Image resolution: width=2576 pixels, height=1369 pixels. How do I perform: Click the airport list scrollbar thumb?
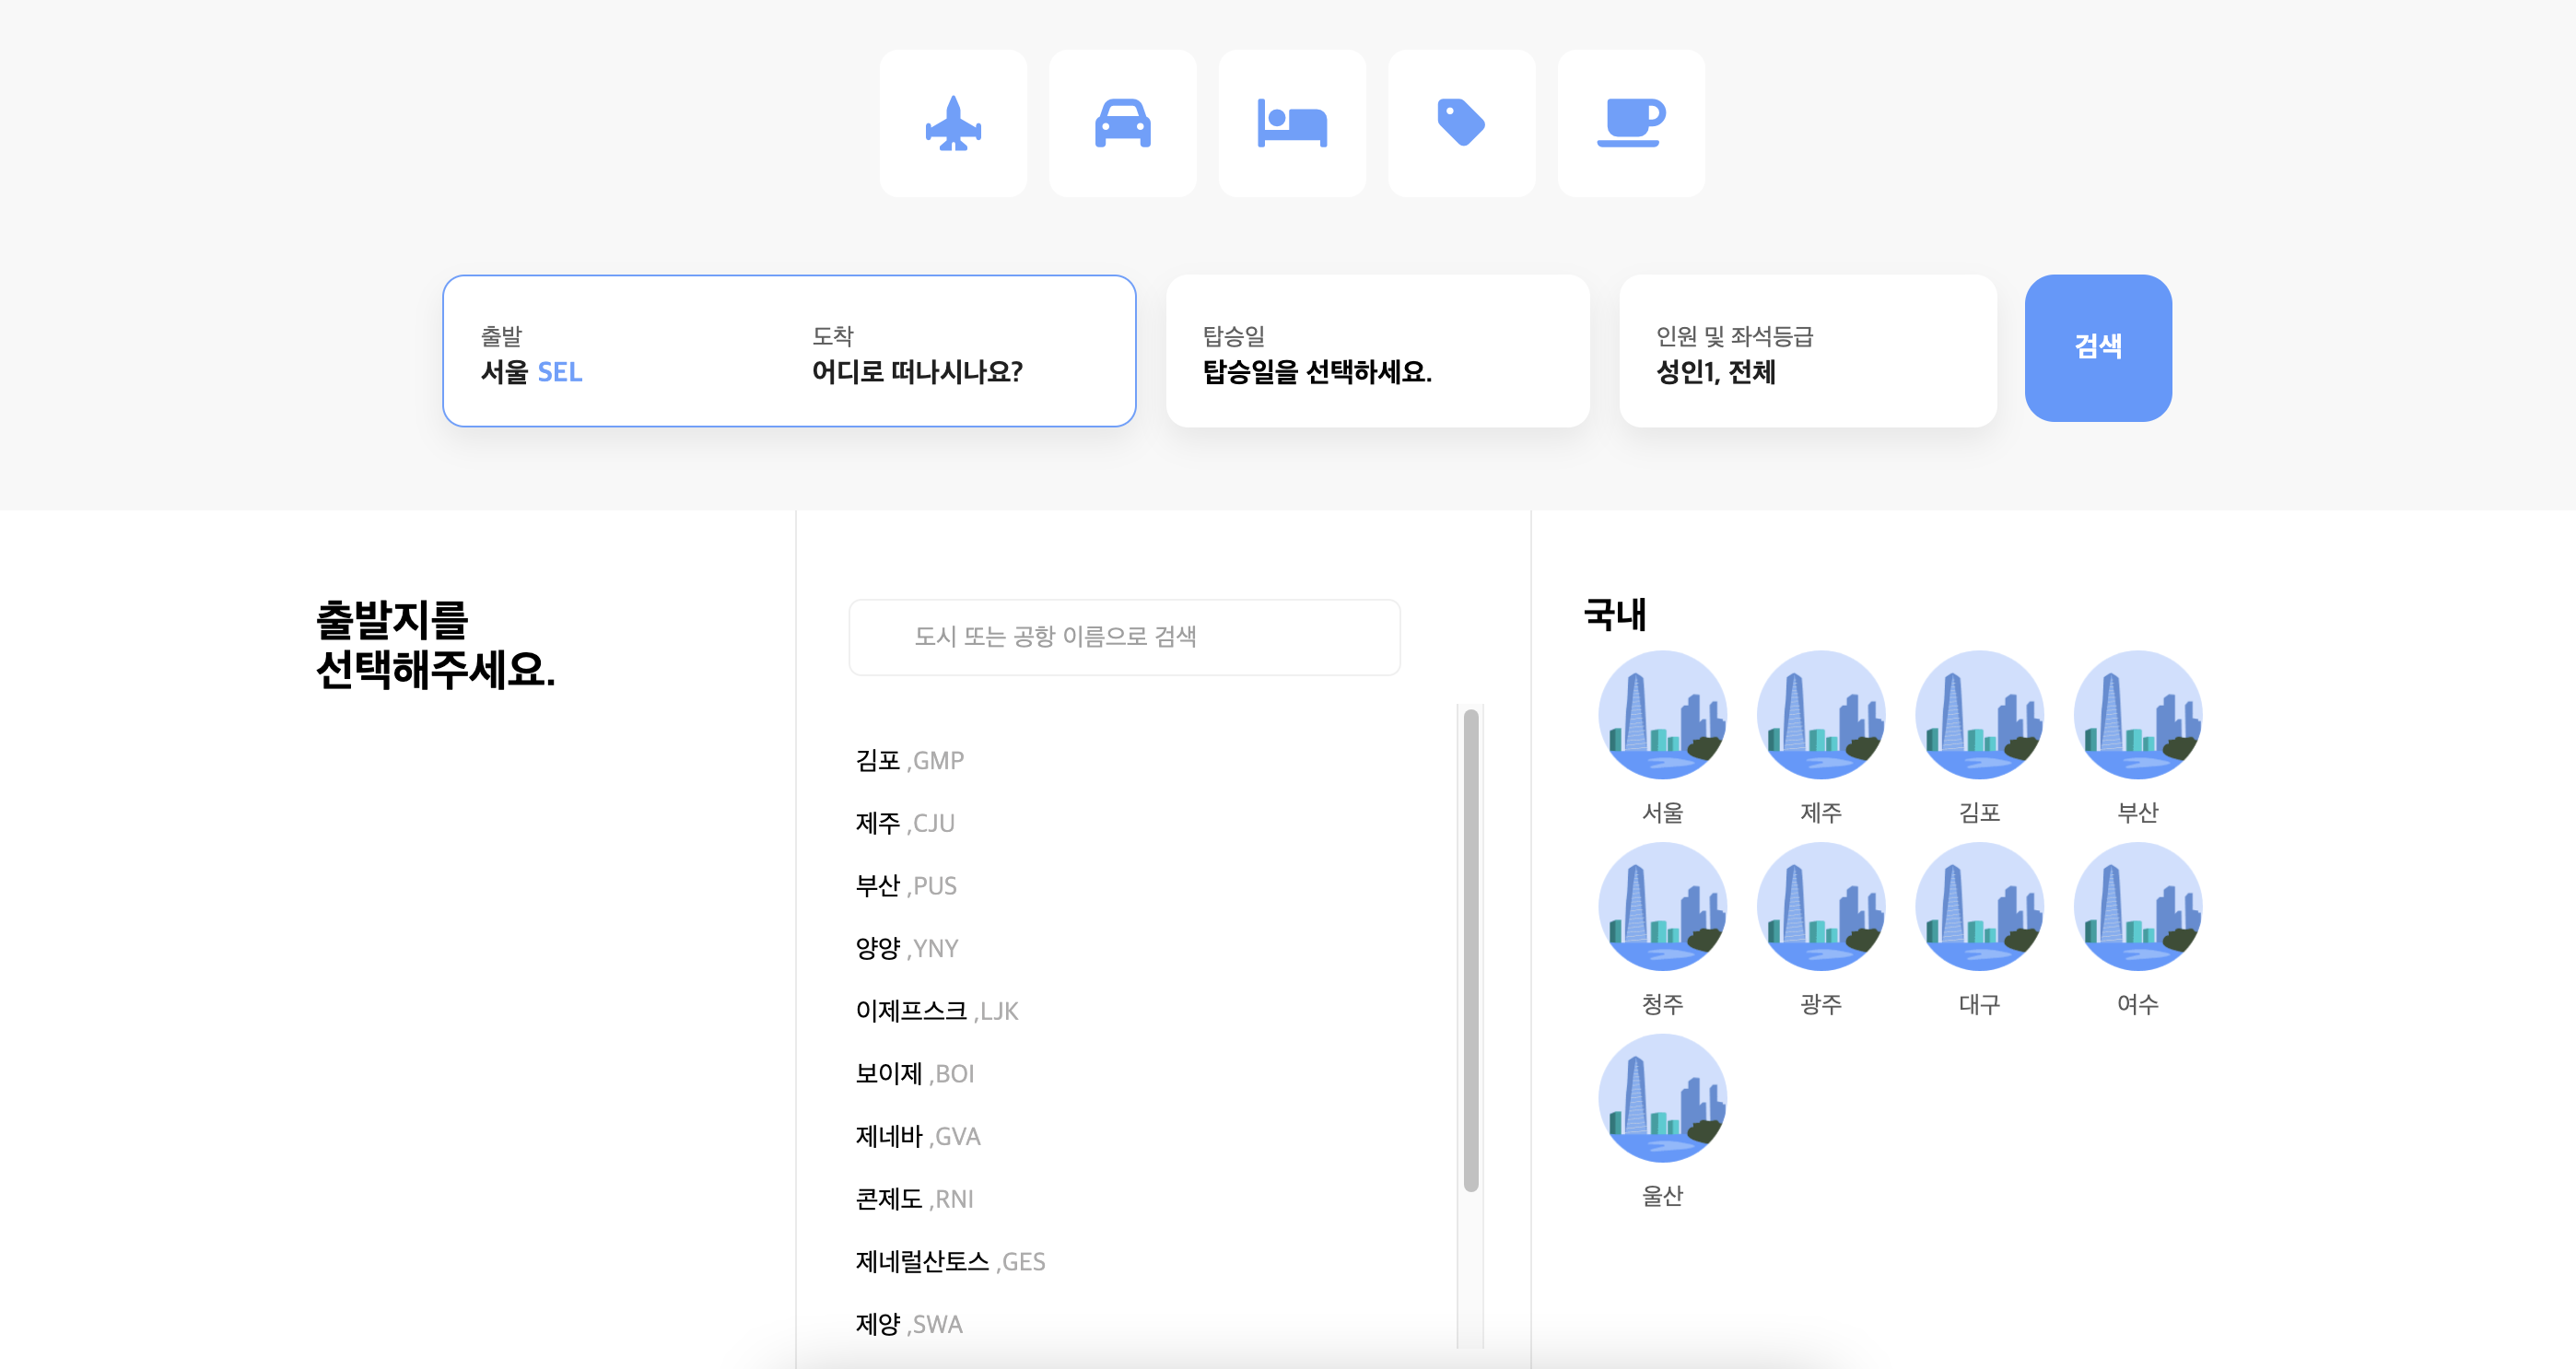1470,950
